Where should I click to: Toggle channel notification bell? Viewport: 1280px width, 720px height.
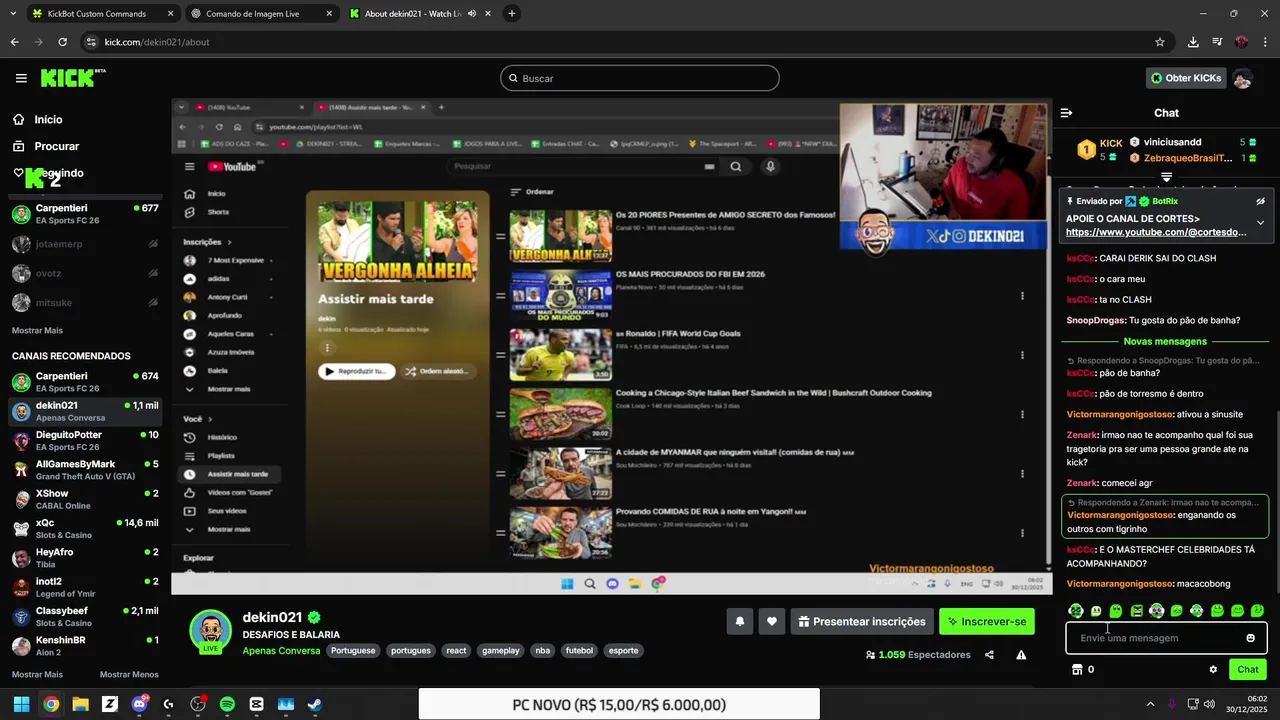pyautogui.click(x=740, y=621)
